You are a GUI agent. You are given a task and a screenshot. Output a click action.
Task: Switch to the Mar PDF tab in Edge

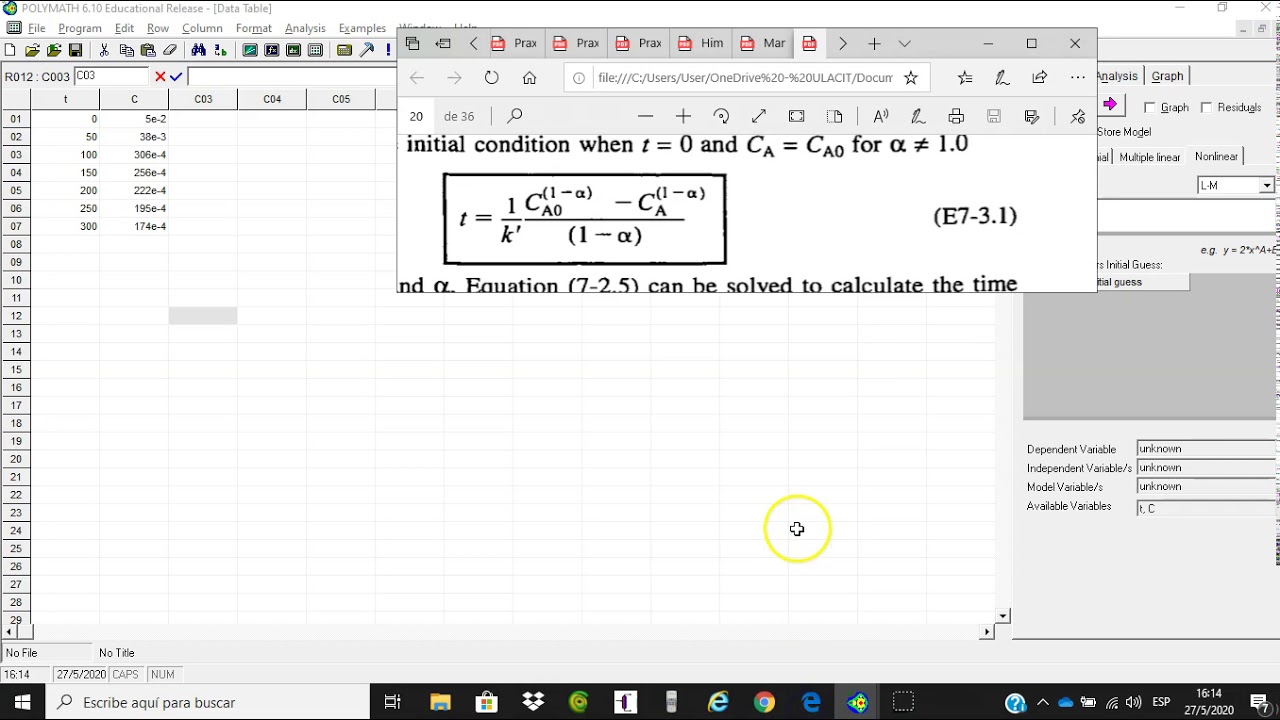coord(763,43)
